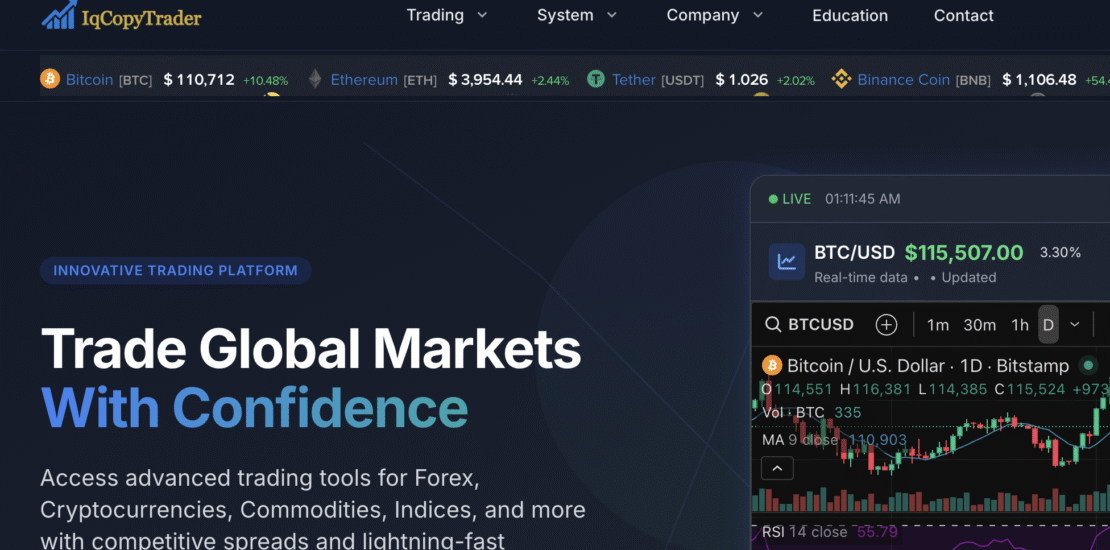The height and width of the screenshot is (550, 1110).
Task: Click the Binance price $ 1,106.48
Action: click(1039, 80)
